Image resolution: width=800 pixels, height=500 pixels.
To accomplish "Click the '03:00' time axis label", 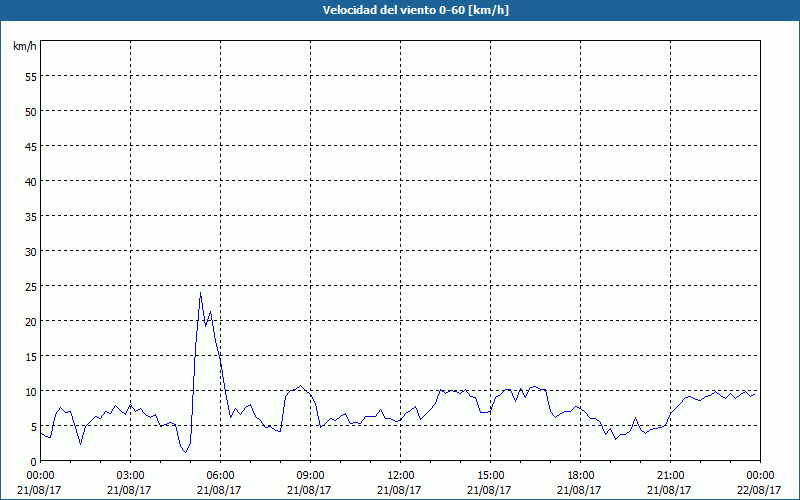I will pos(131,476).
